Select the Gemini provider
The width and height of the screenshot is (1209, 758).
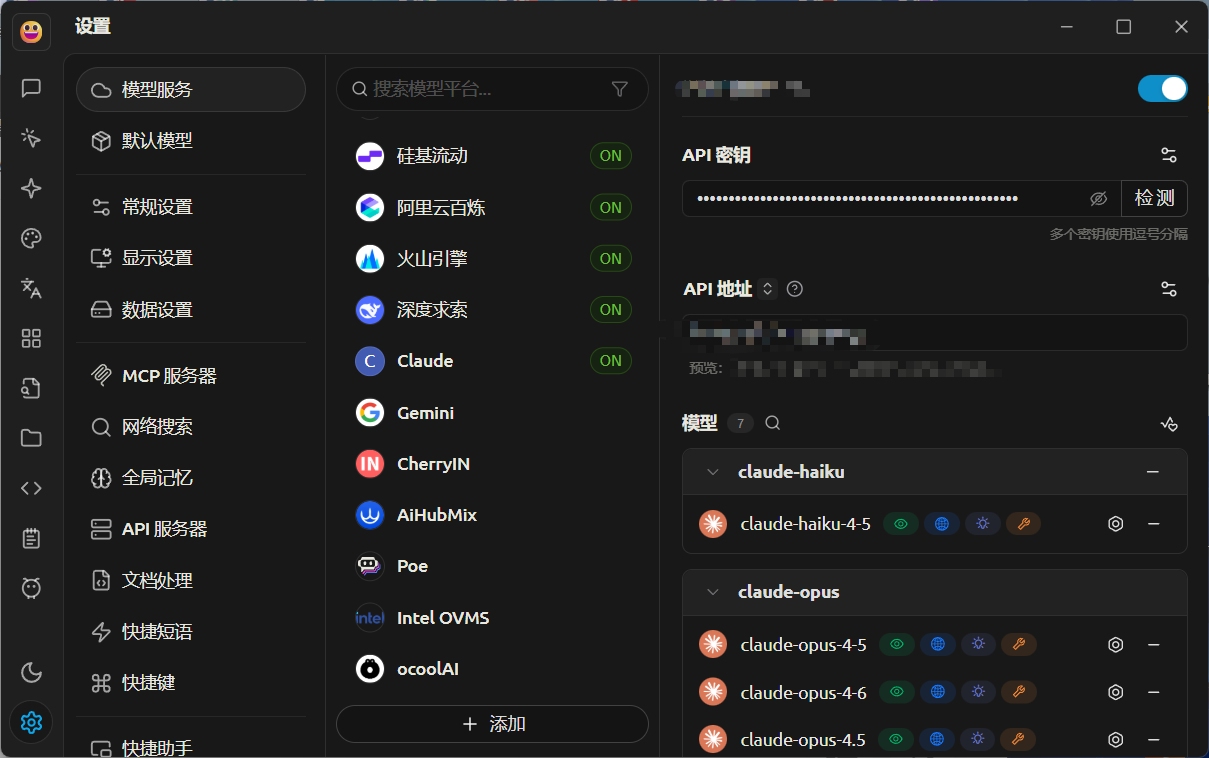pyautogui.click(x=492, y=413)
